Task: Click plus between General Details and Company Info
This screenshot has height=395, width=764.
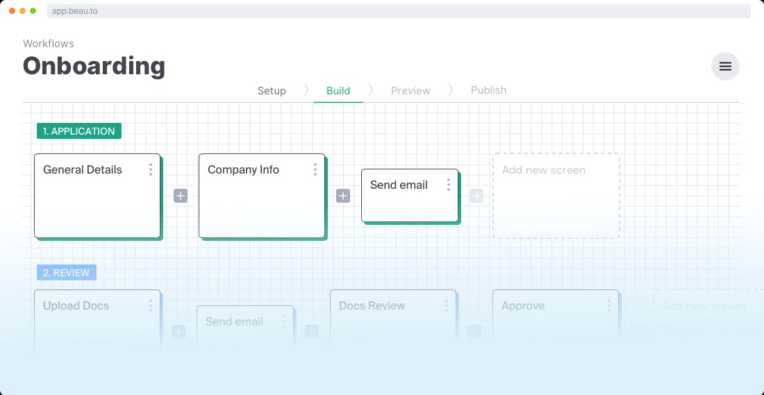Action: coord(181,196)
